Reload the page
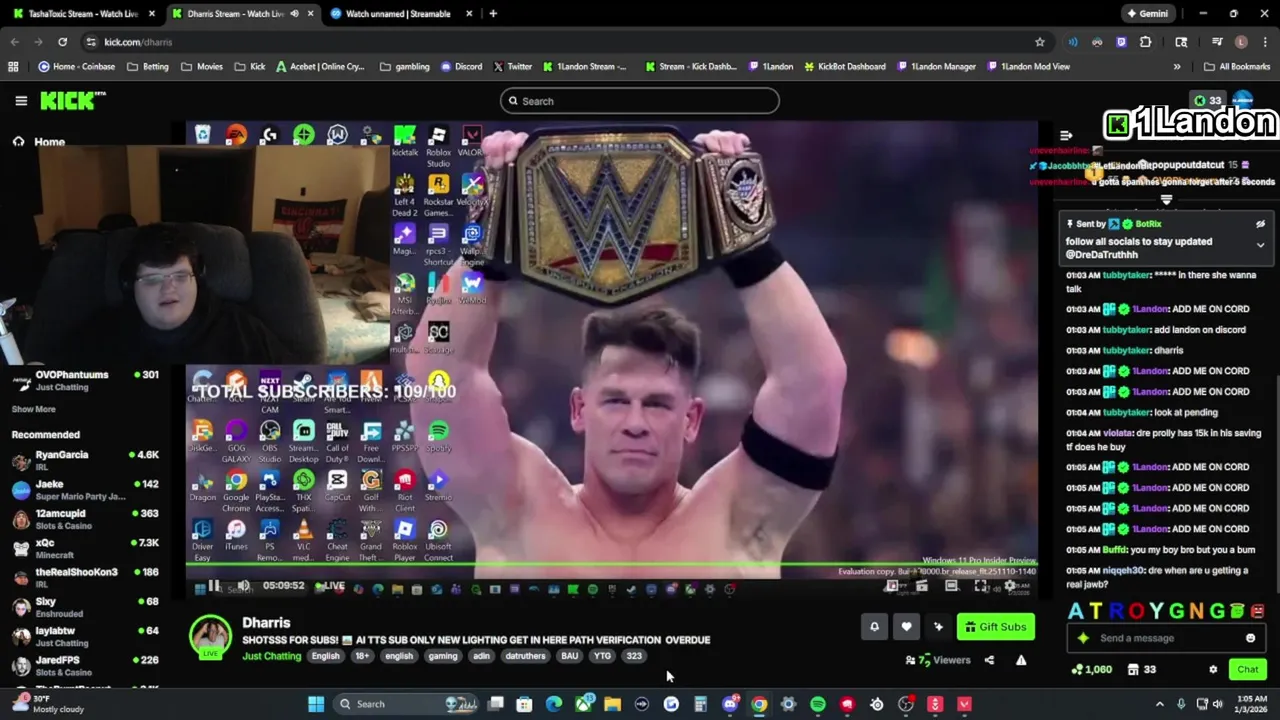This screenshot has height=720, width=1280. point(63,42)
